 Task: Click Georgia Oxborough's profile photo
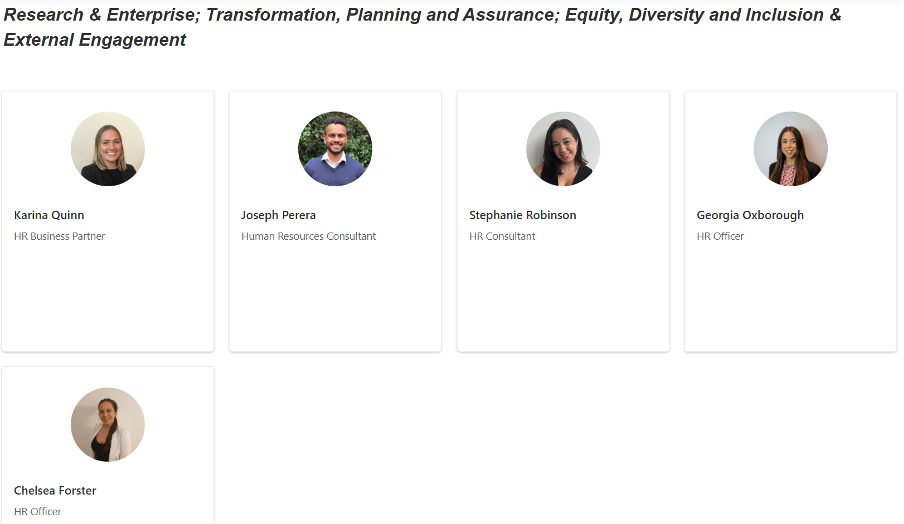coord(790,149)
